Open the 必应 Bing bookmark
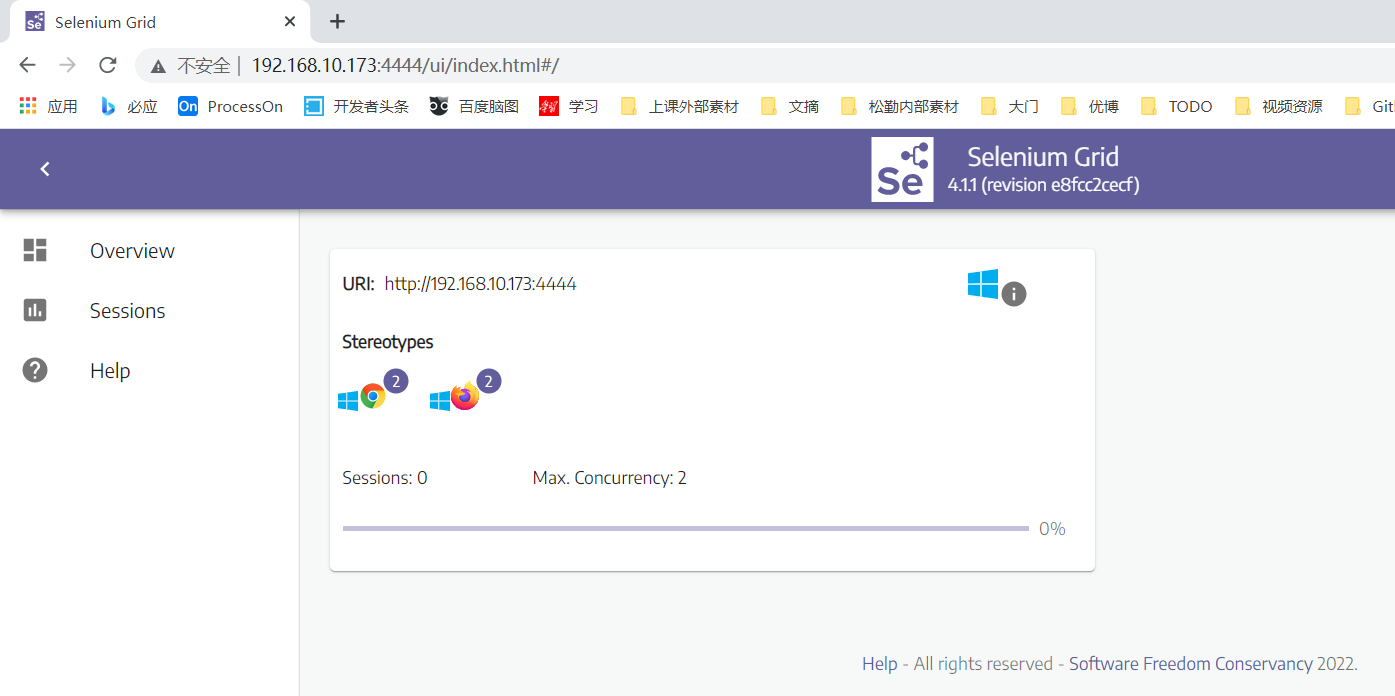 pyautogui.click(x=129, y=106)
